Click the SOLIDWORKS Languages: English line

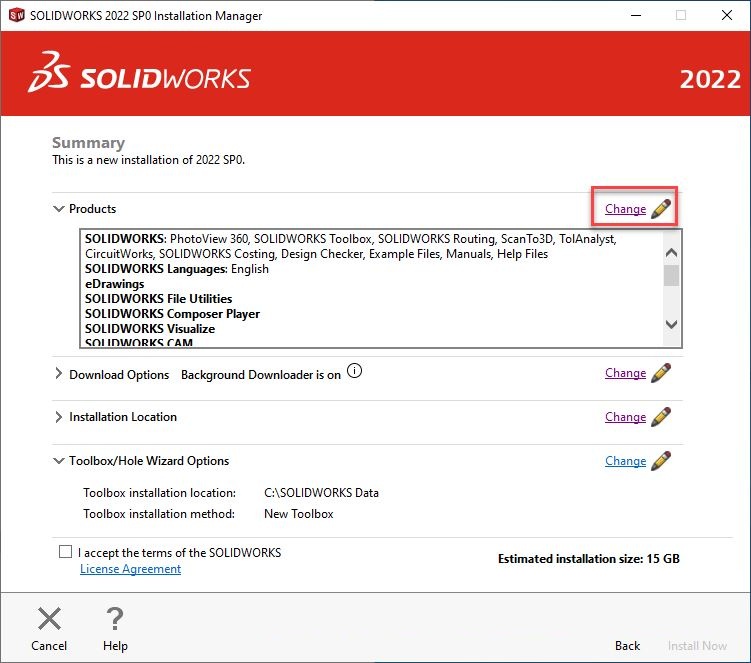tap(177, 269)
